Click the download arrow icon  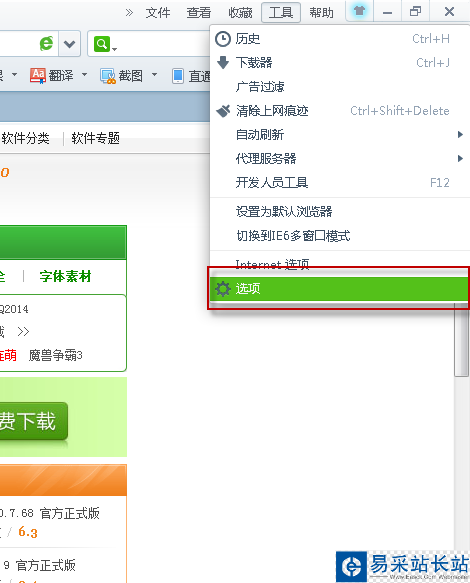(x=223, y=62)
